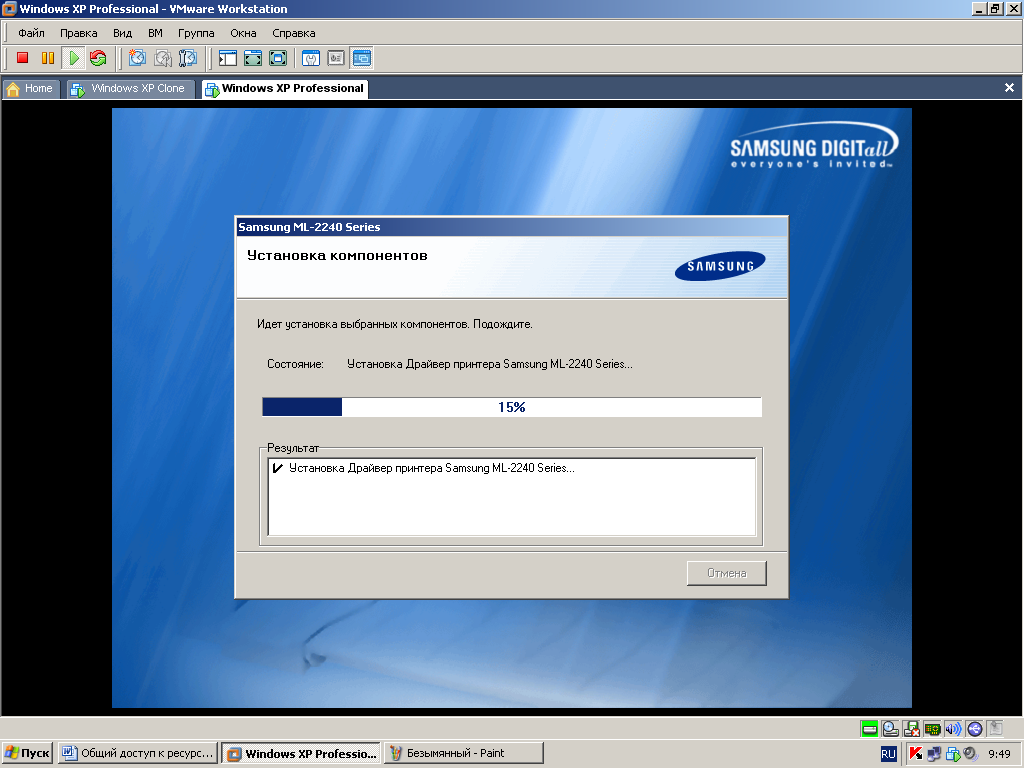Select the console view icon
Screen dimensions: 1024x768
pyautogui.click(x=361, y=58)
